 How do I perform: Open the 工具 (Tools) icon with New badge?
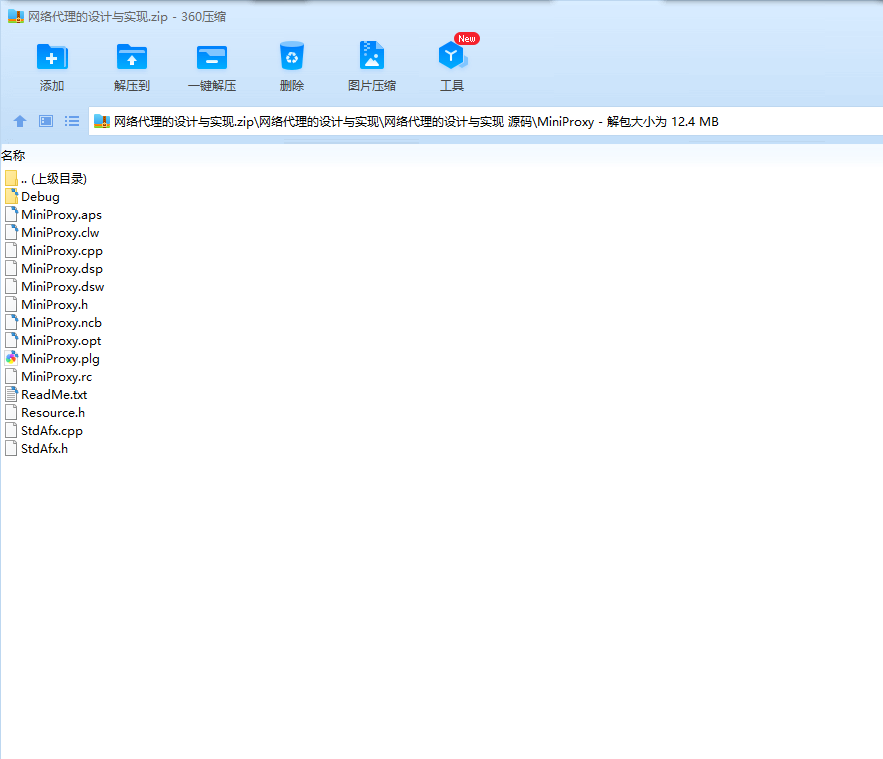coord(452,56)
